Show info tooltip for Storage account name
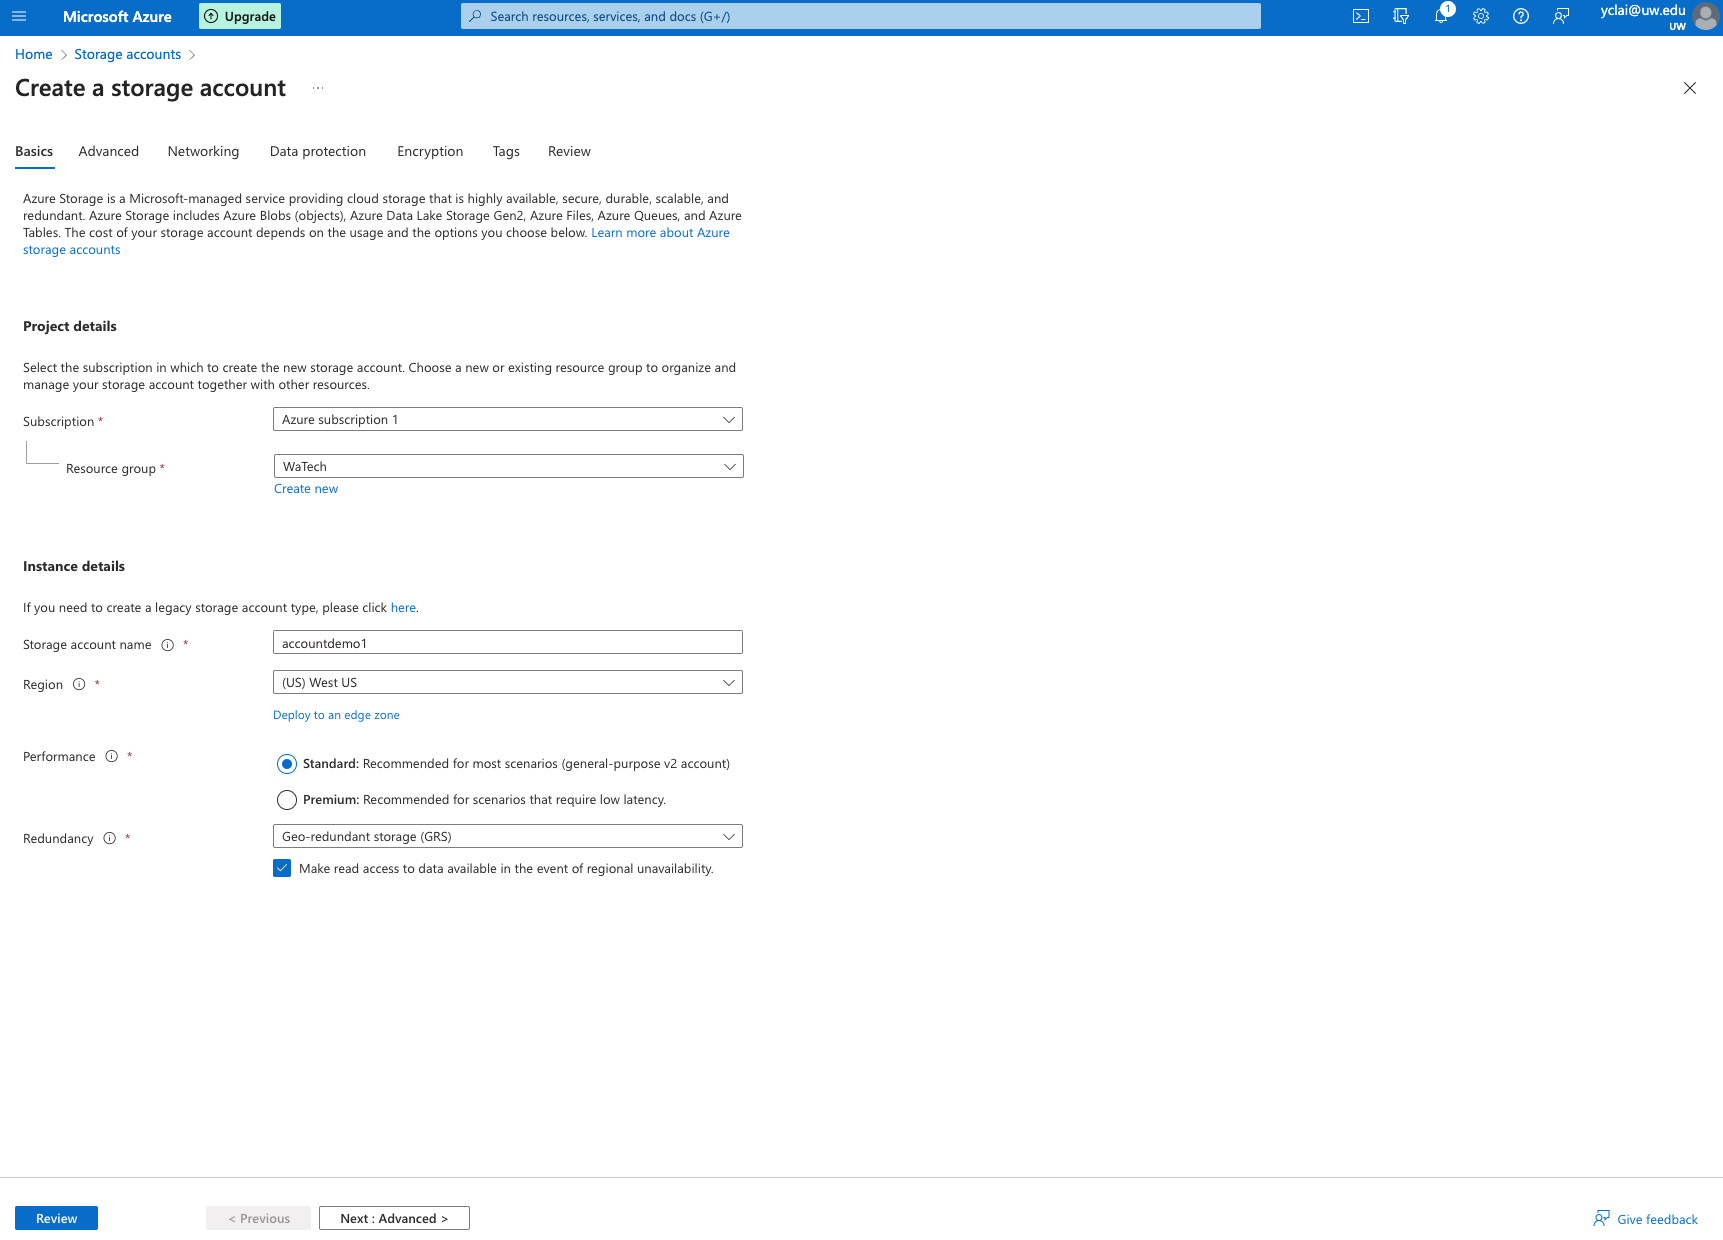Viewport: 1723px width, 1240px height. pyautogui.click(x=168, y=645)
